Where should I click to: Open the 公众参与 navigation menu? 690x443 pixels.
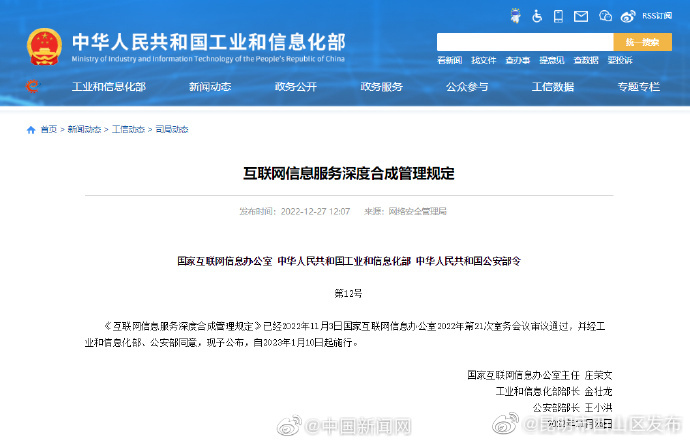pos(467,87)
